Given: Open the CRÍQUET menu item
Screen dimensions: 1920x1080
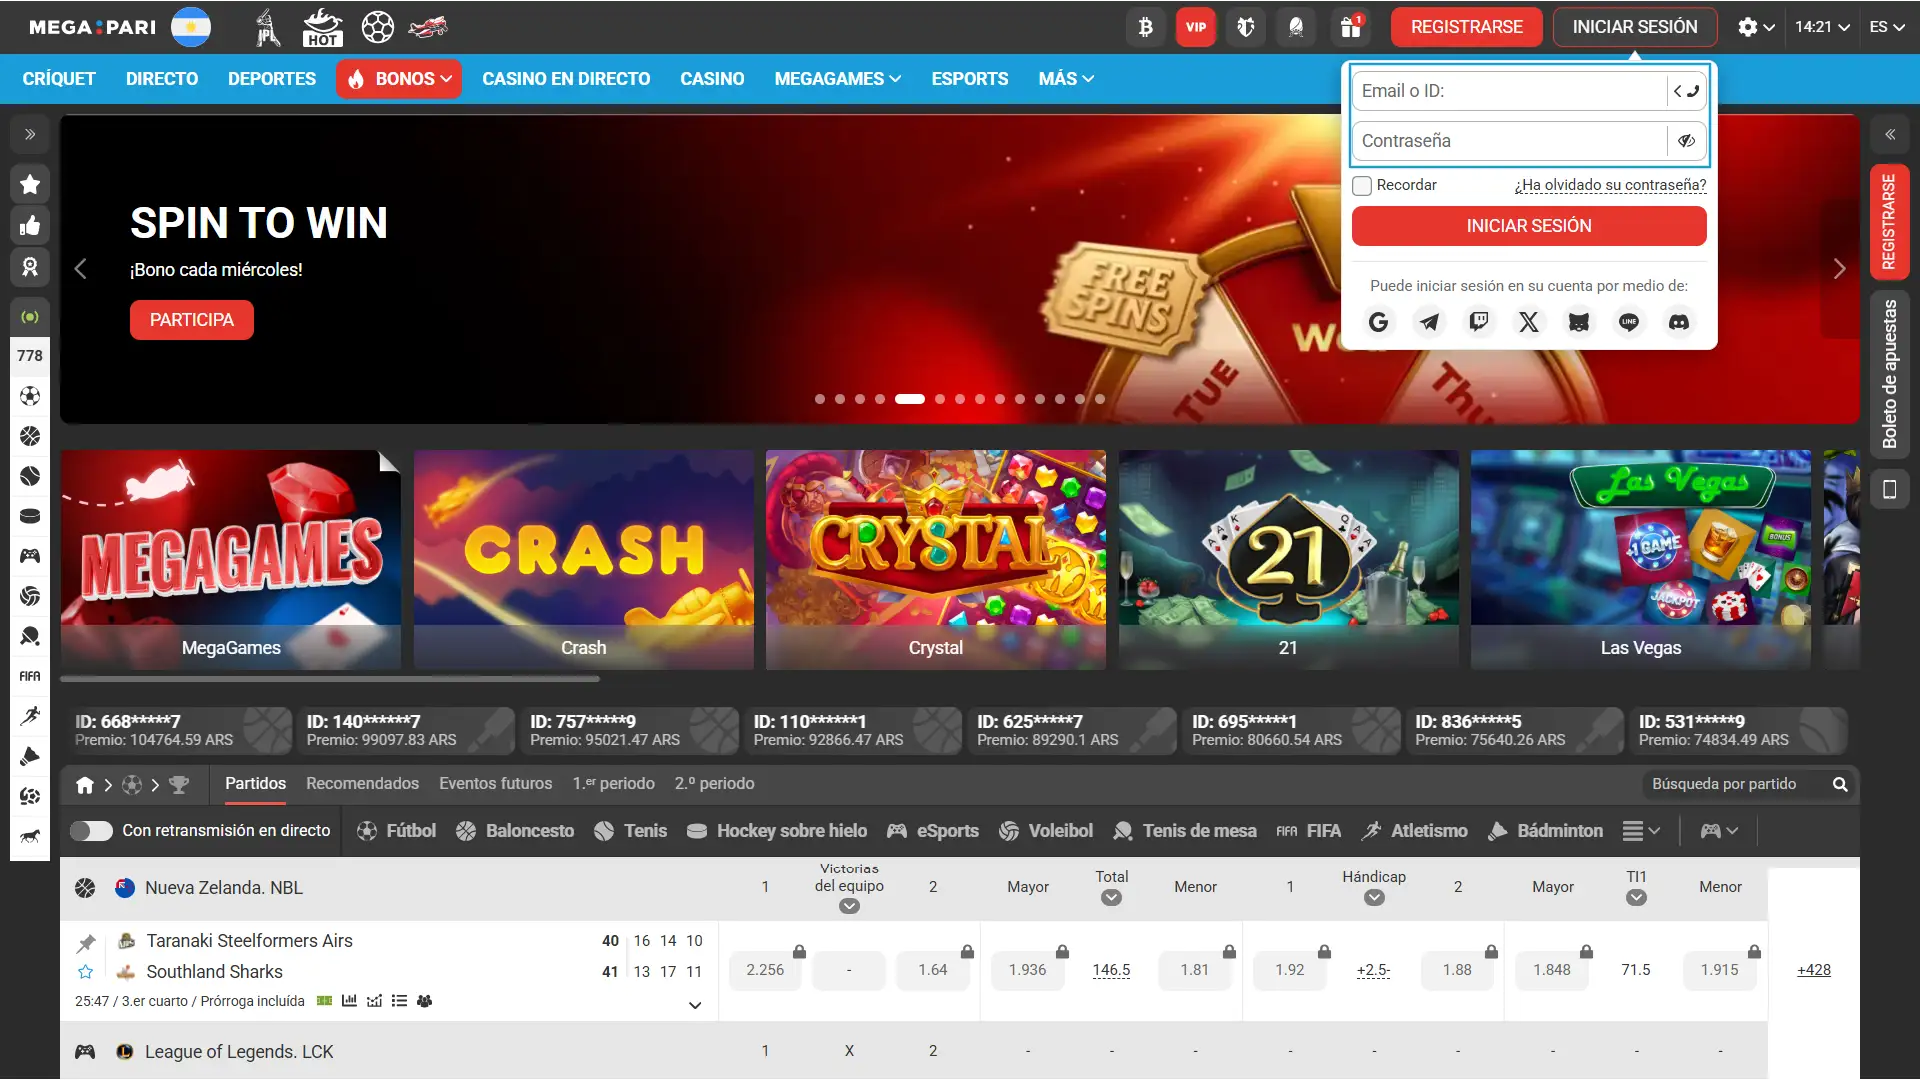Looking at the screenshot, I should click(x=59, y=79).
